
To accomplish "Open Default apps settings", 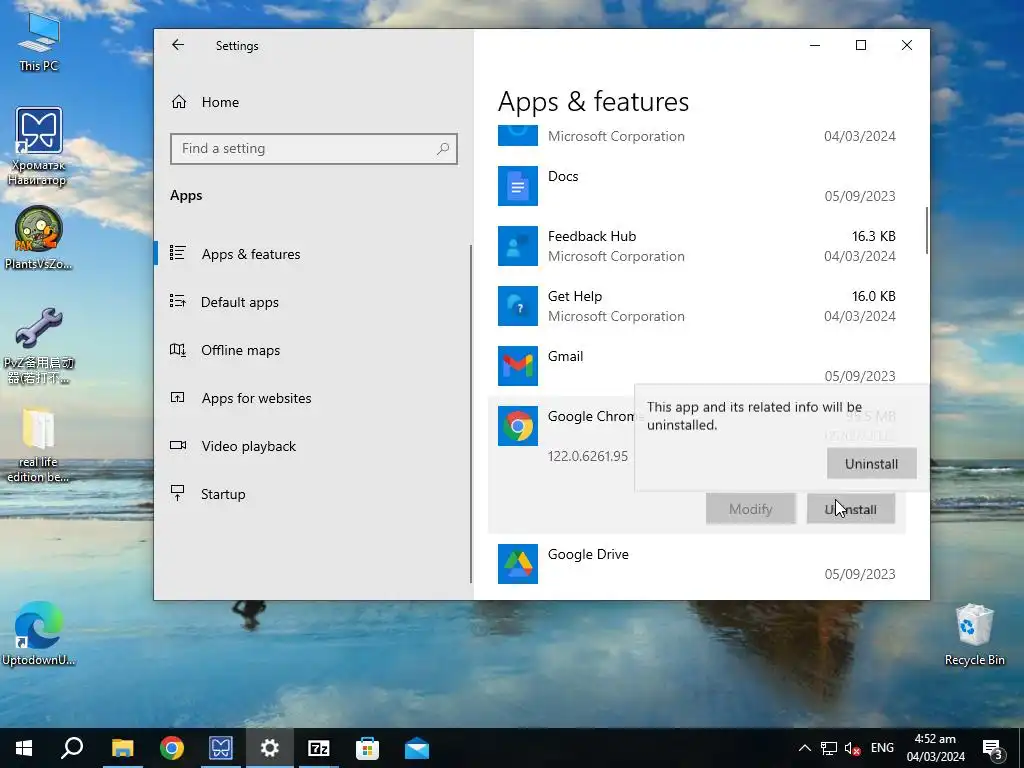I will [x=240, y=302].
